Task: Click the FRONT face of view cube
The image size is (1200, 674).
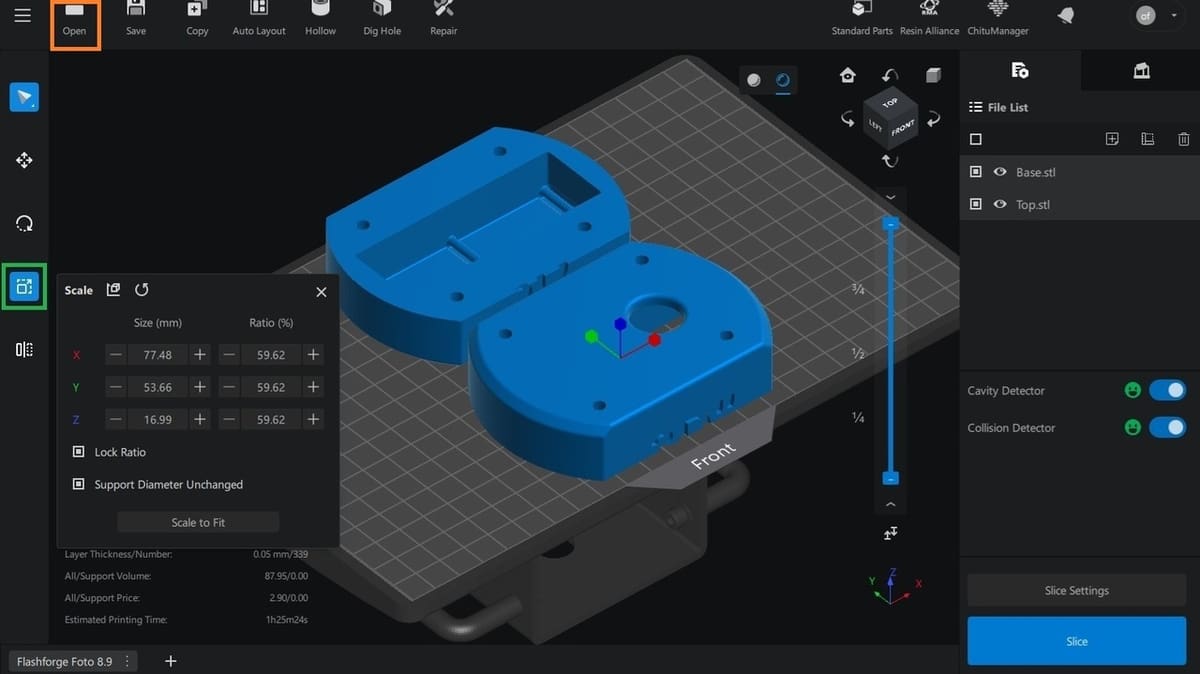Action: [902, 128]
